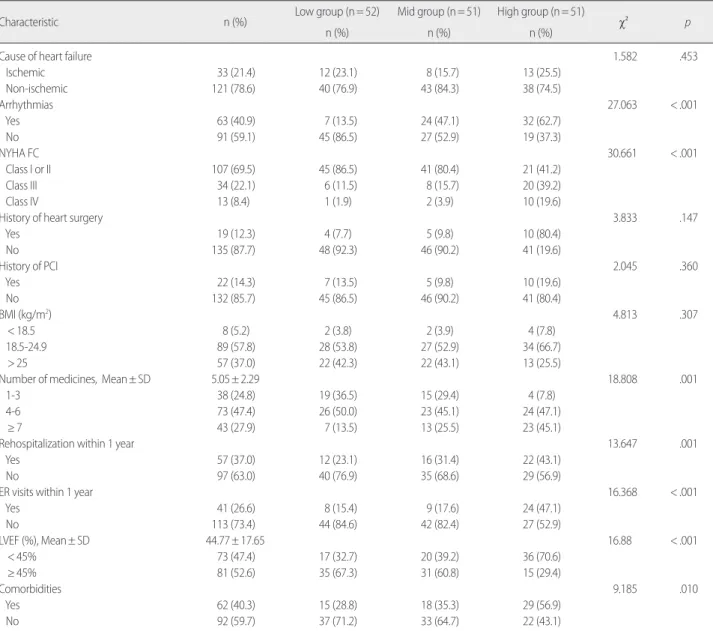Select 'Number of medicines, Mean ± SD' label
This screenshot has width=713, height=631.
click(75, 379)
